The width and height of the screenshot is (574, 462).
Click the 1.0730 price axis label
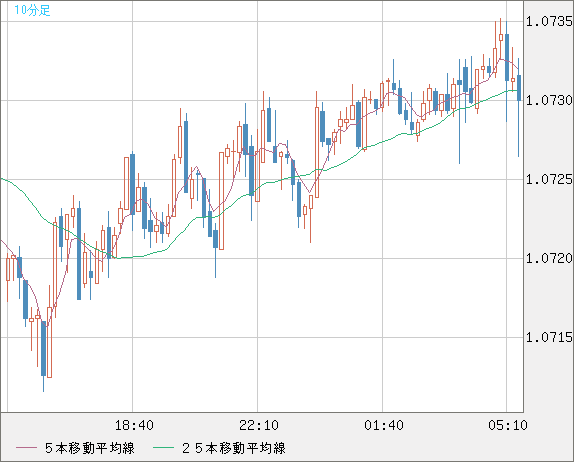[x=549, y=100]
